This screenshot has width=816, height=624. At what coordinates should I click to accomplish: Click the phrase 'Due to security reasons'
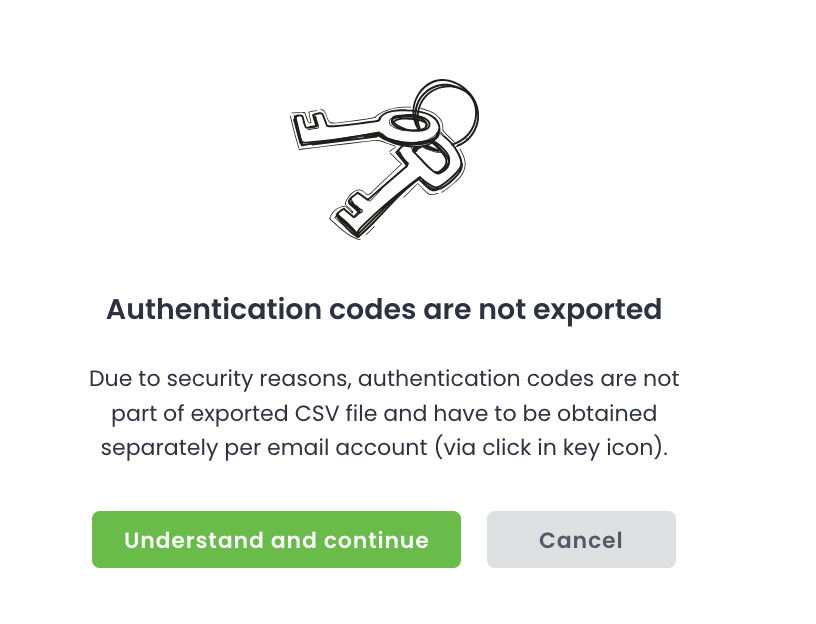(x=218, y=379)
